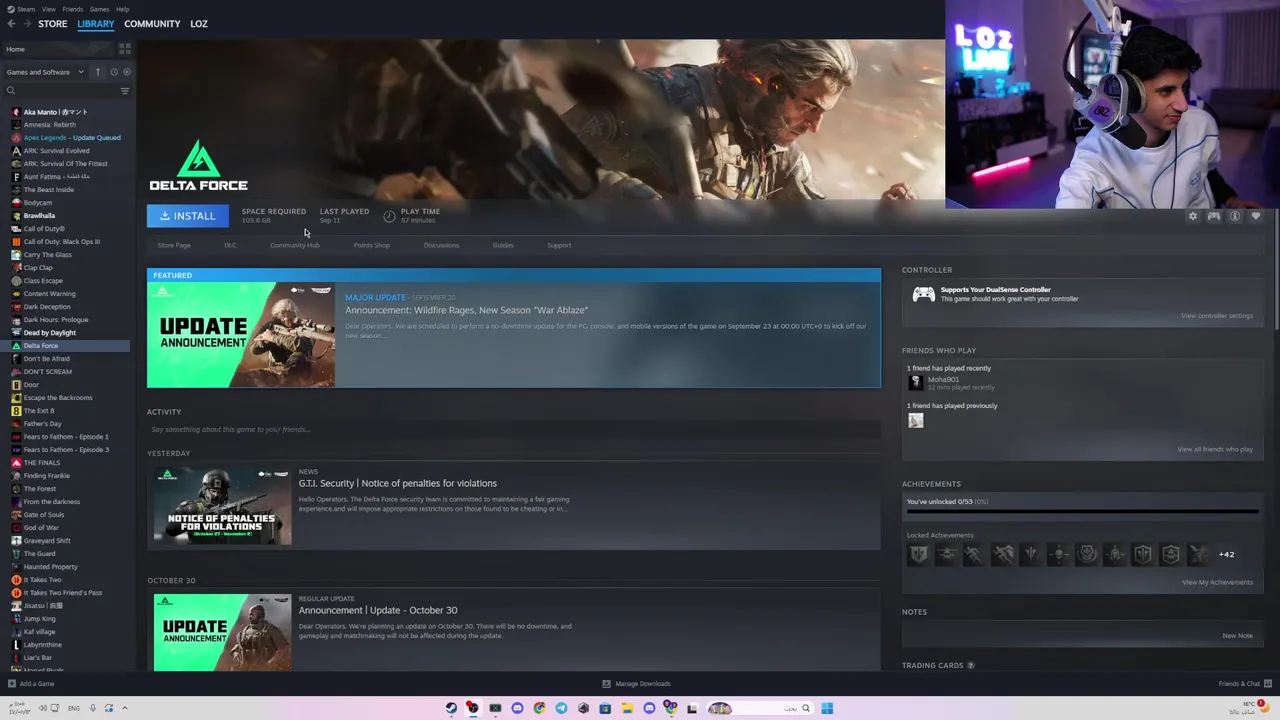Select Apex Legends in the game list
This screenshot has width=1280, height=720.
point(72,138)
